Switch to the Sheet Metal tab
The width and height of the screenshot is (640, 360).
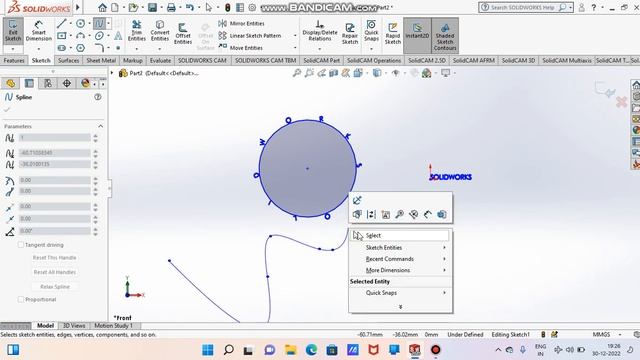tap(101, 60)
